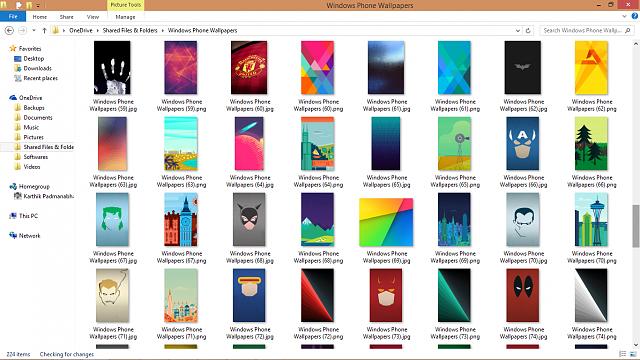Open Recent places in the sidebar
Viewport: 640px width, 360px height.
coord(40,78)
